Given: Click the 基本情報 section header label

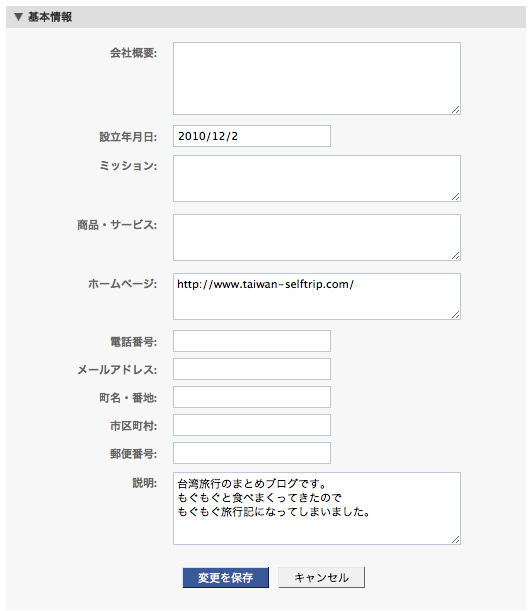Looking at the screenshot, I should point(50,17).
